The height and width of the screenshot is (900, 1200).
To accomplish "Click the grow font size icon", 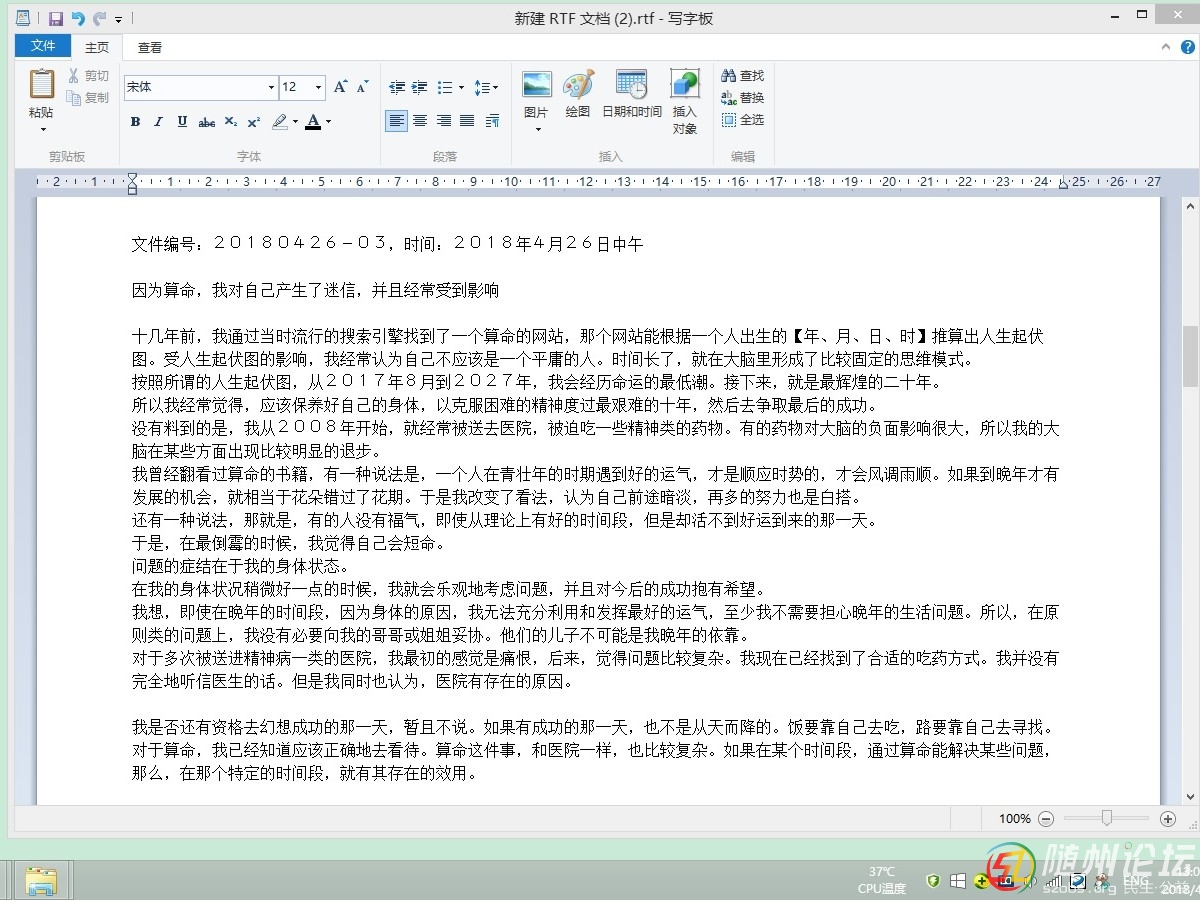I will click(341, 88).
